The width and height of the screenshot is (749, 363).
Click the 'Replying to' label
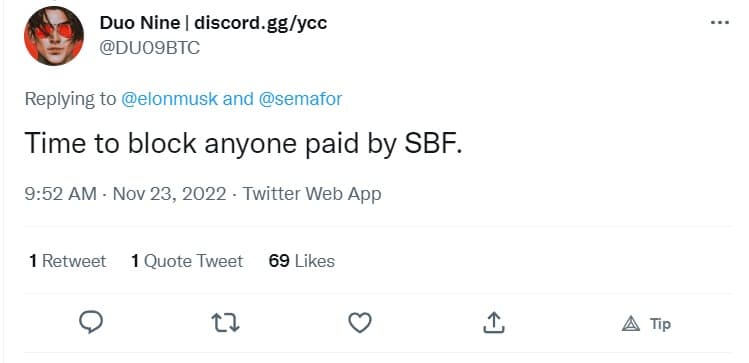pos(70,99)
